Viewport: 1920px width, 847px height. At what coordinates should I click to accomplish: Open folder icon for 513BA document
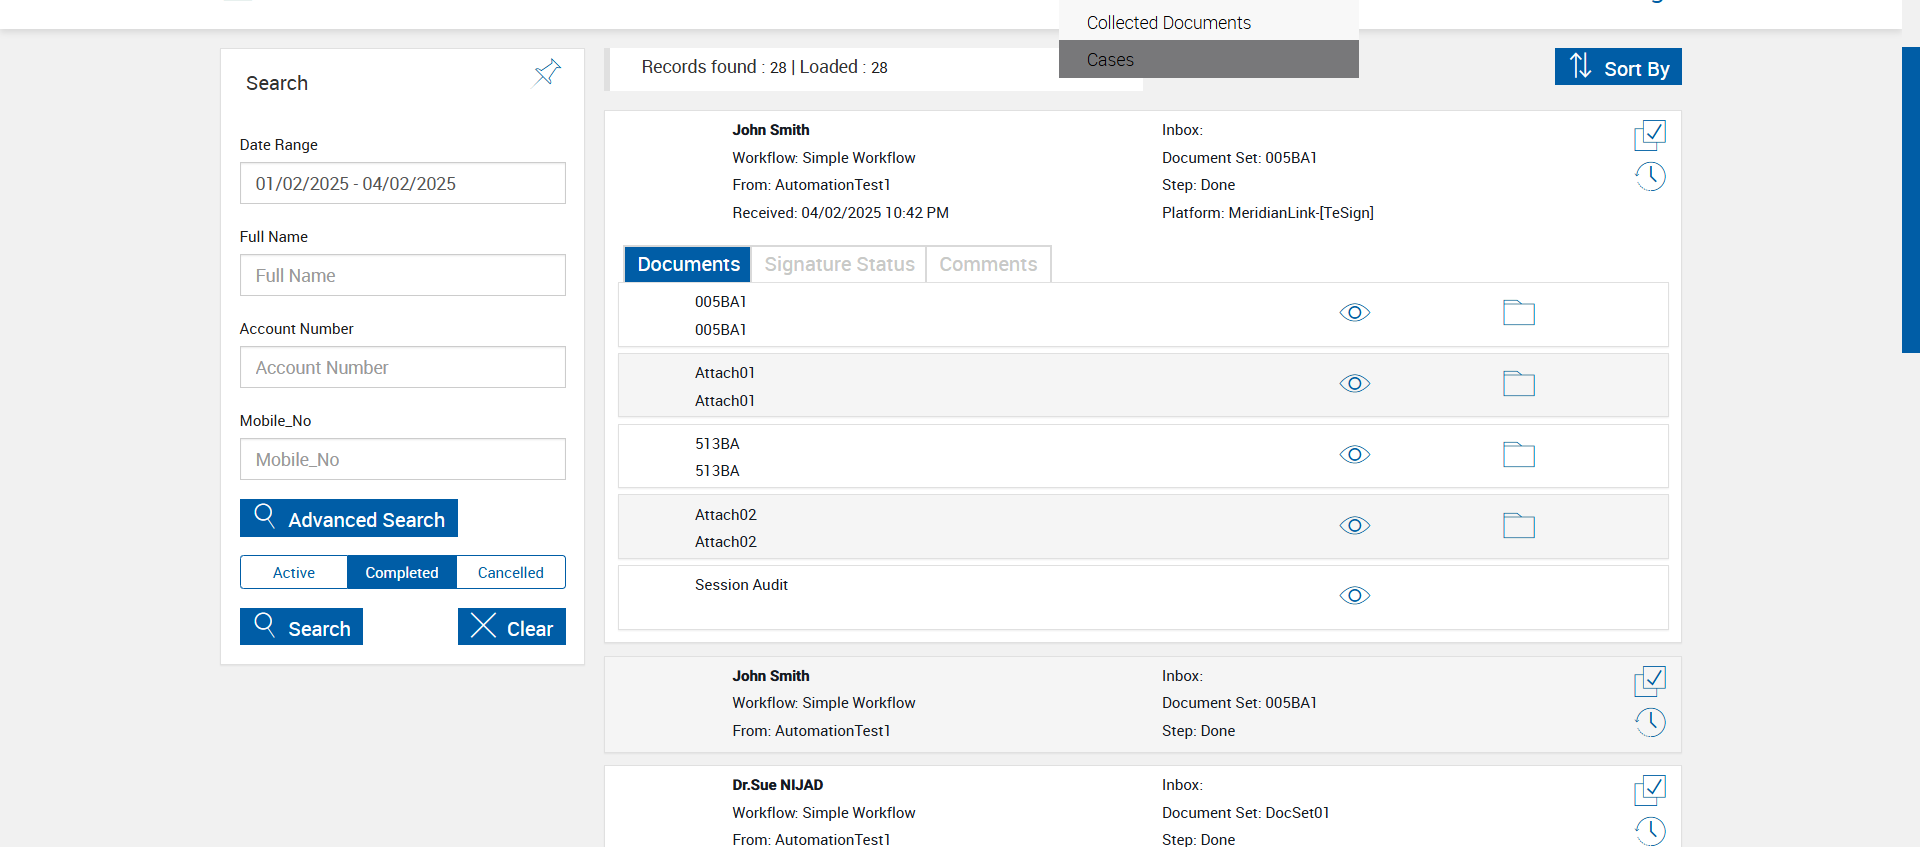[x=1518, y=455]
